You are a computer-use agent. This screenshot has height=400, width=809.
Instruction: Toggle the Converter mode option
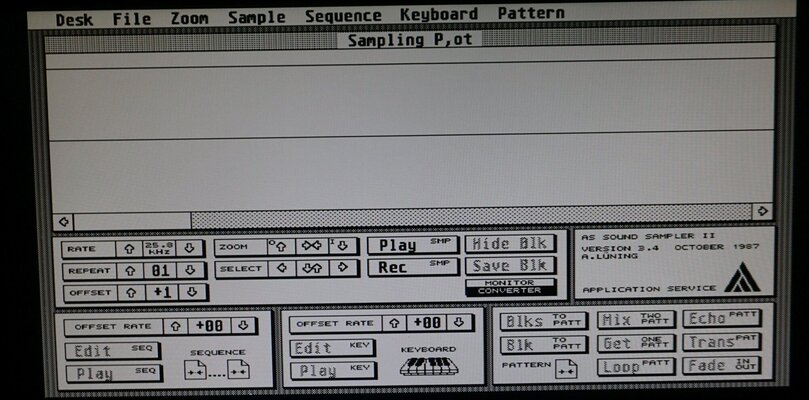coord(509,291)
